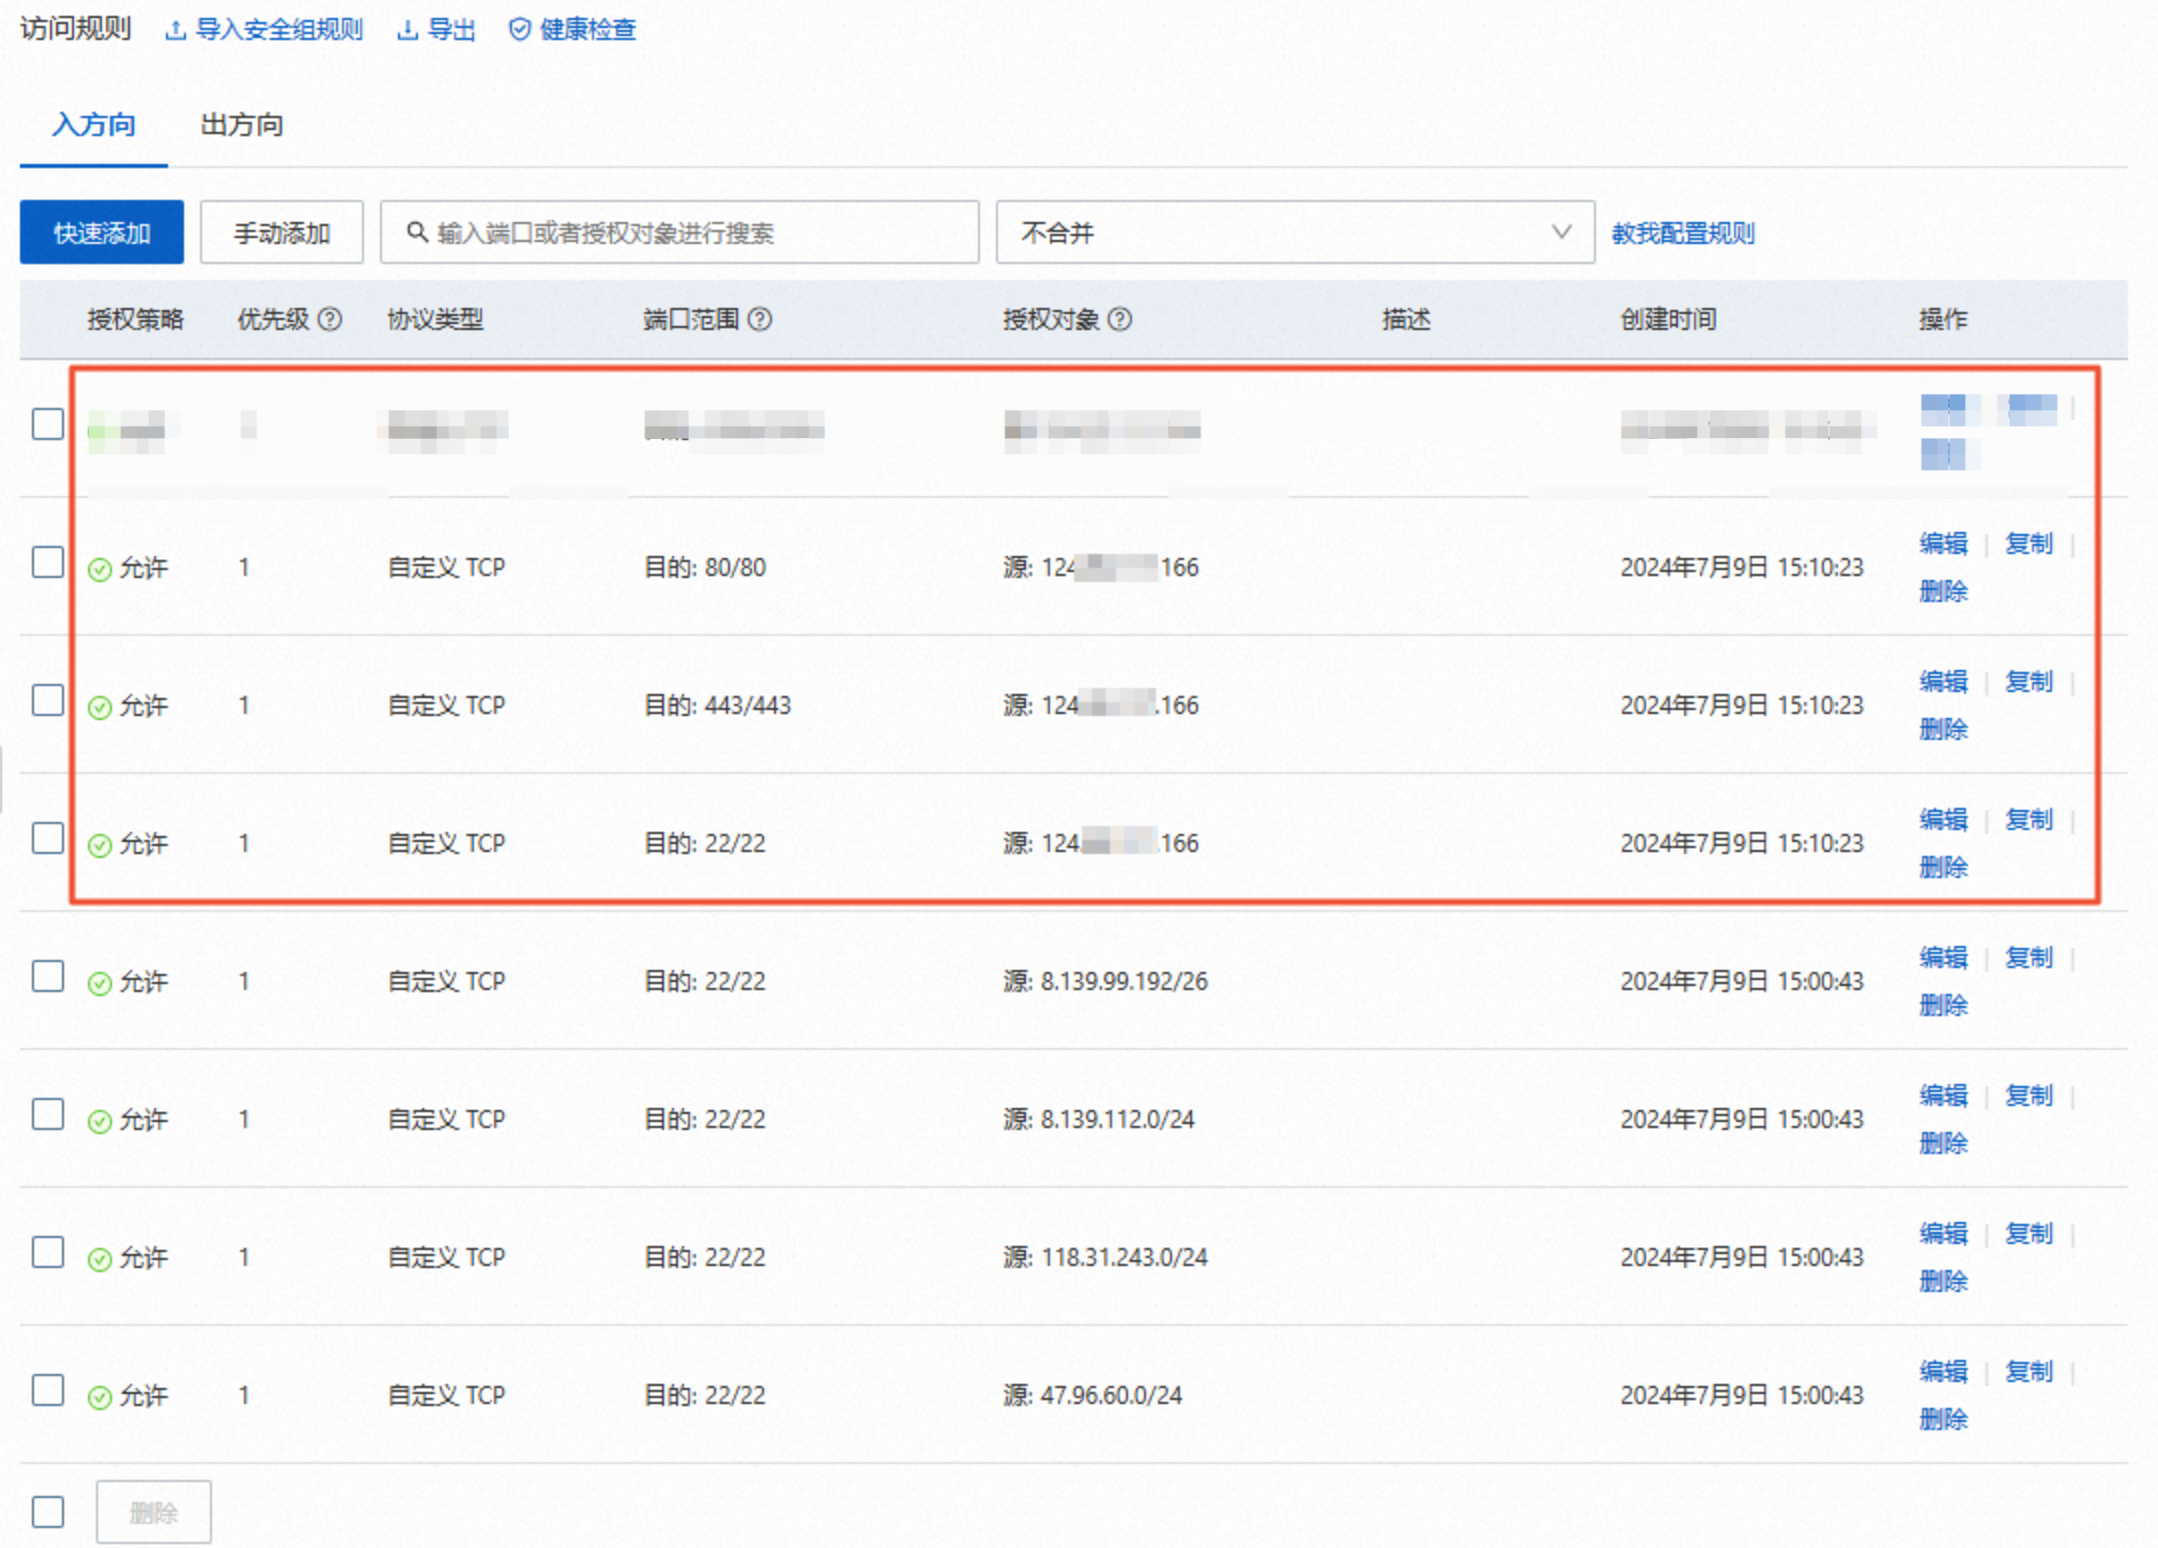Click the dropdown chevron arrow
Screen dimensions: 2158x1548
point(1561,232)
